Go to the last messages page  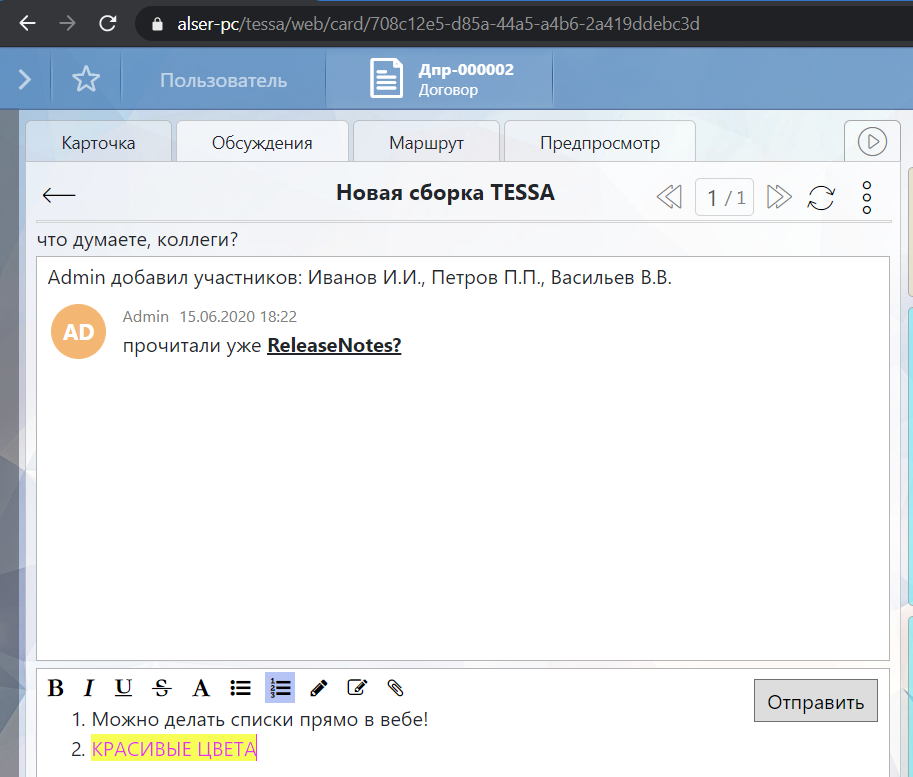click(779, 197)
